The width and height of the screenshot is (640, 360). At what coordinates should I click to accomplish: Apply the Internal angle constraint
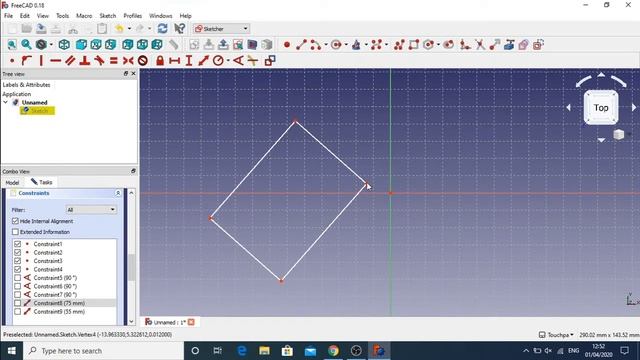tap(238, 61)
